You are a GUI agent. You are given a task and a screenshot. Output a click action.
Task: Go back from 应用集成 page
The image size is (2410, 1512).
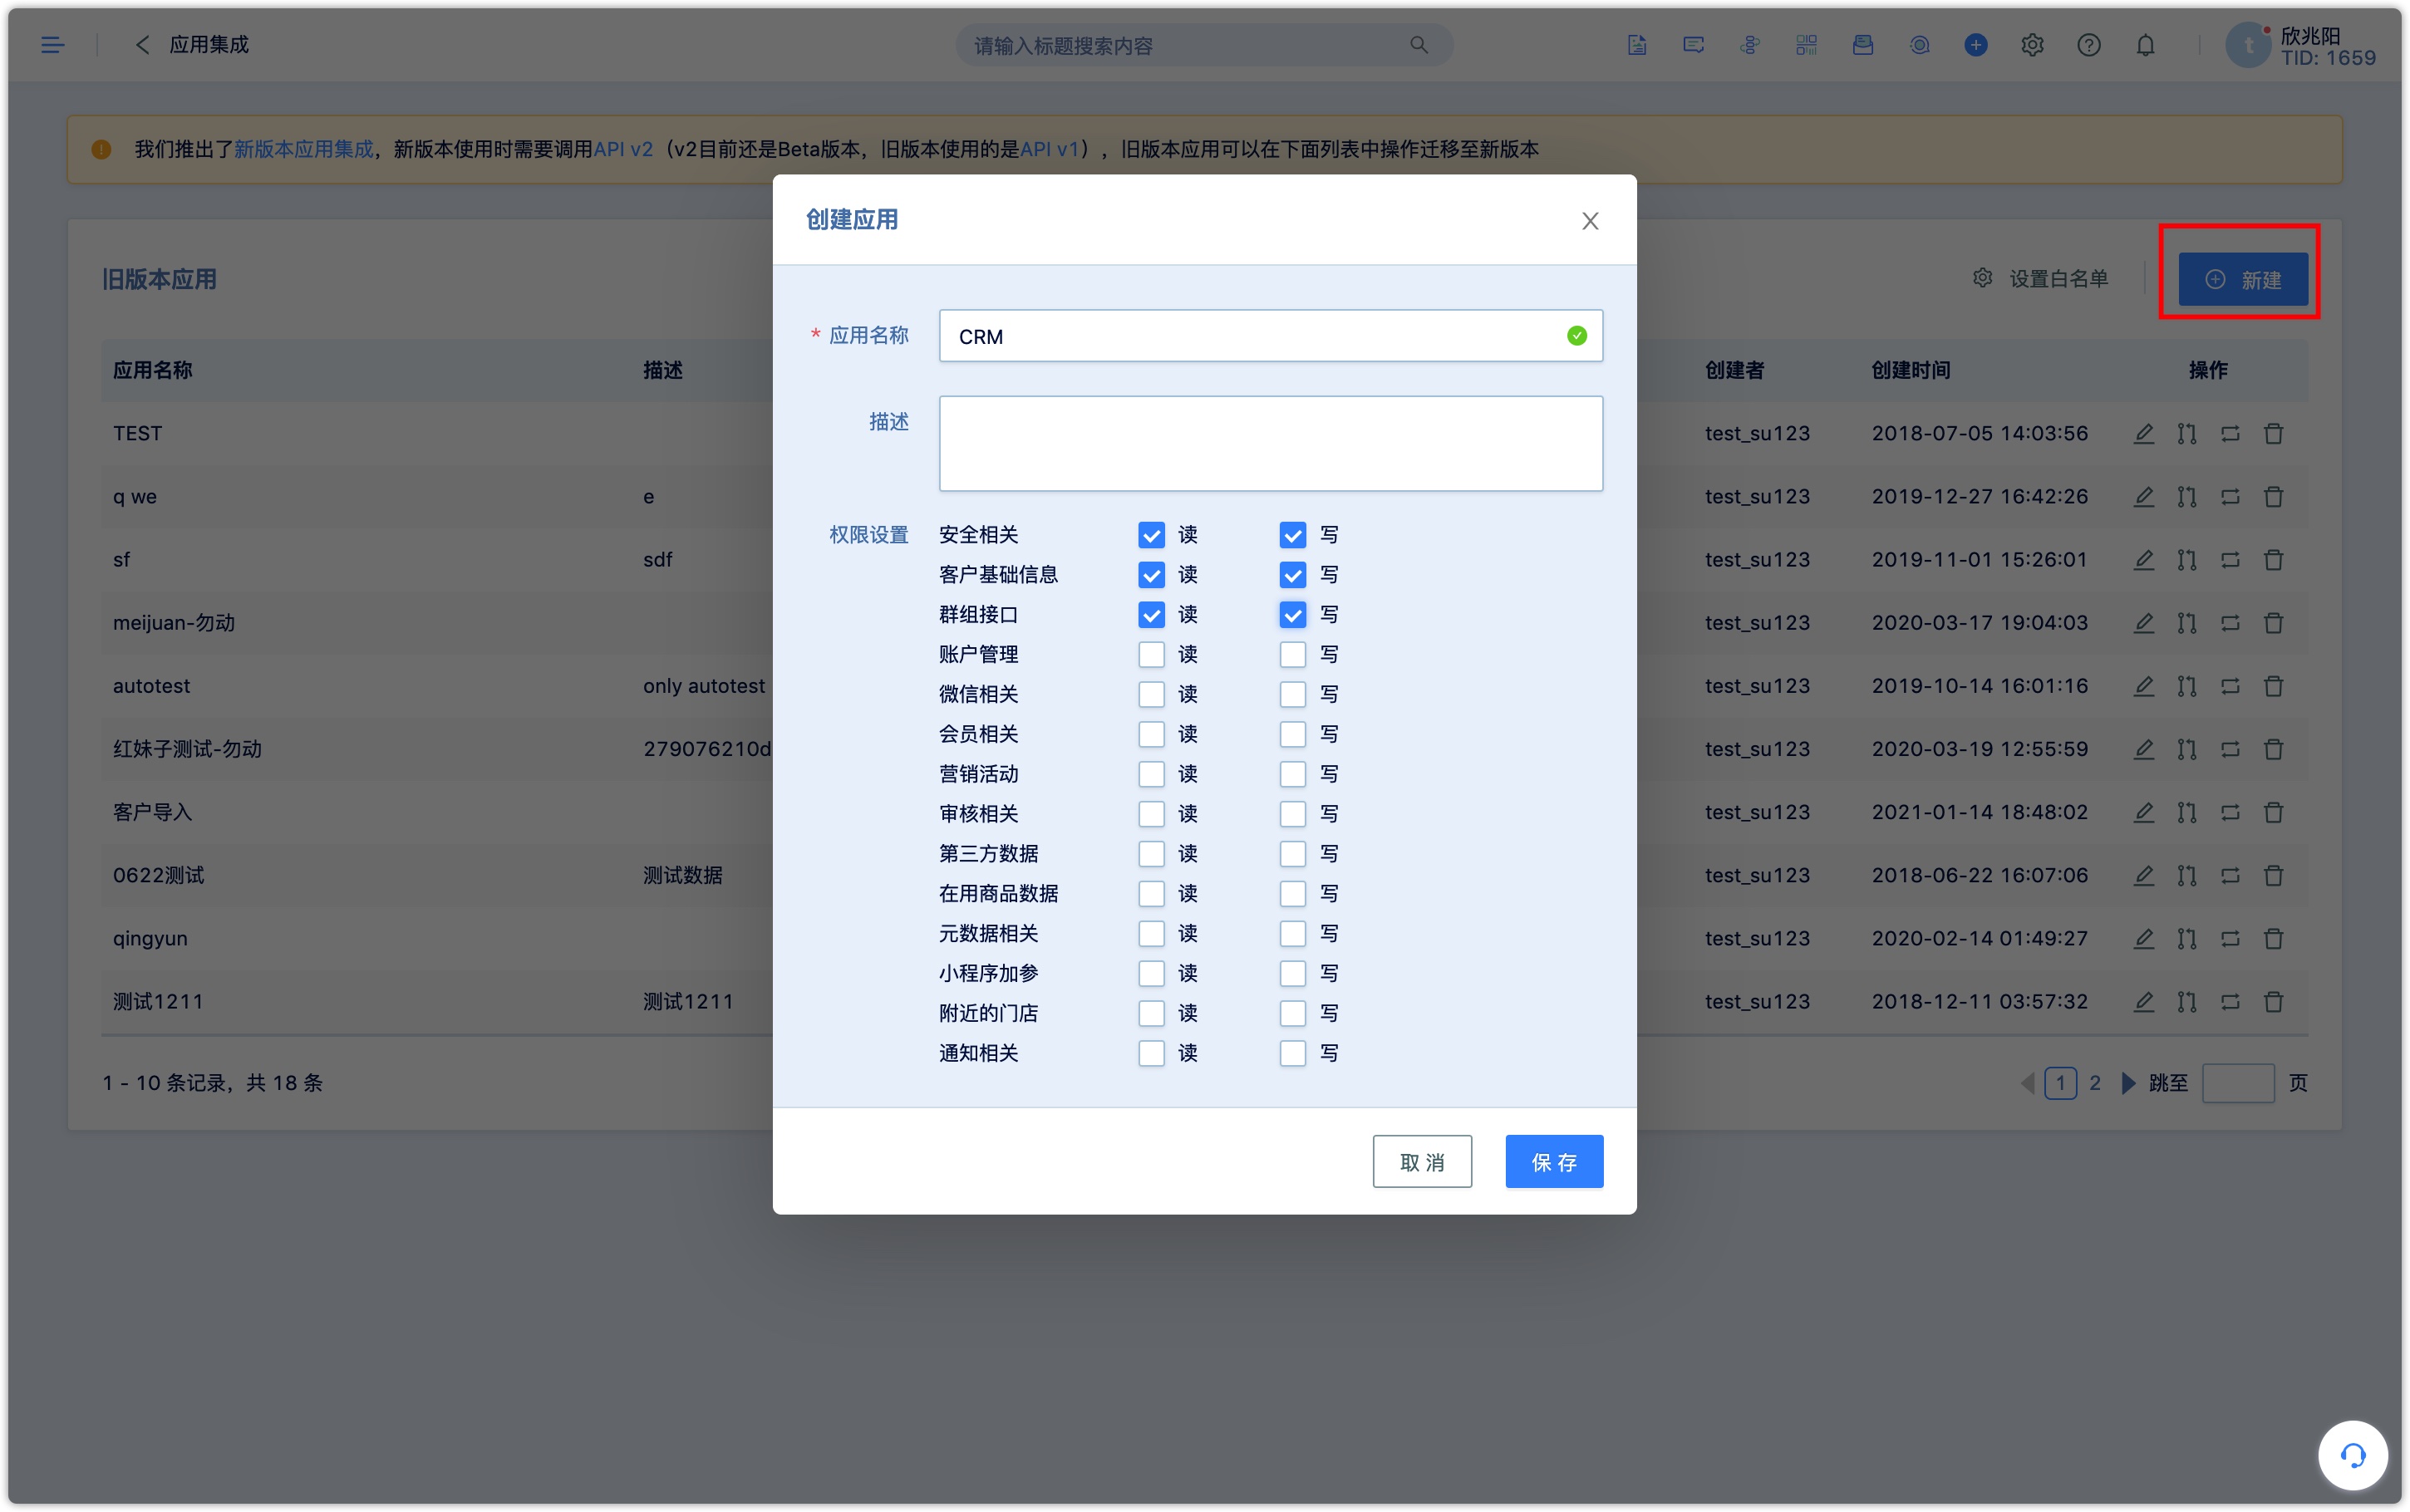coord(142,45)
